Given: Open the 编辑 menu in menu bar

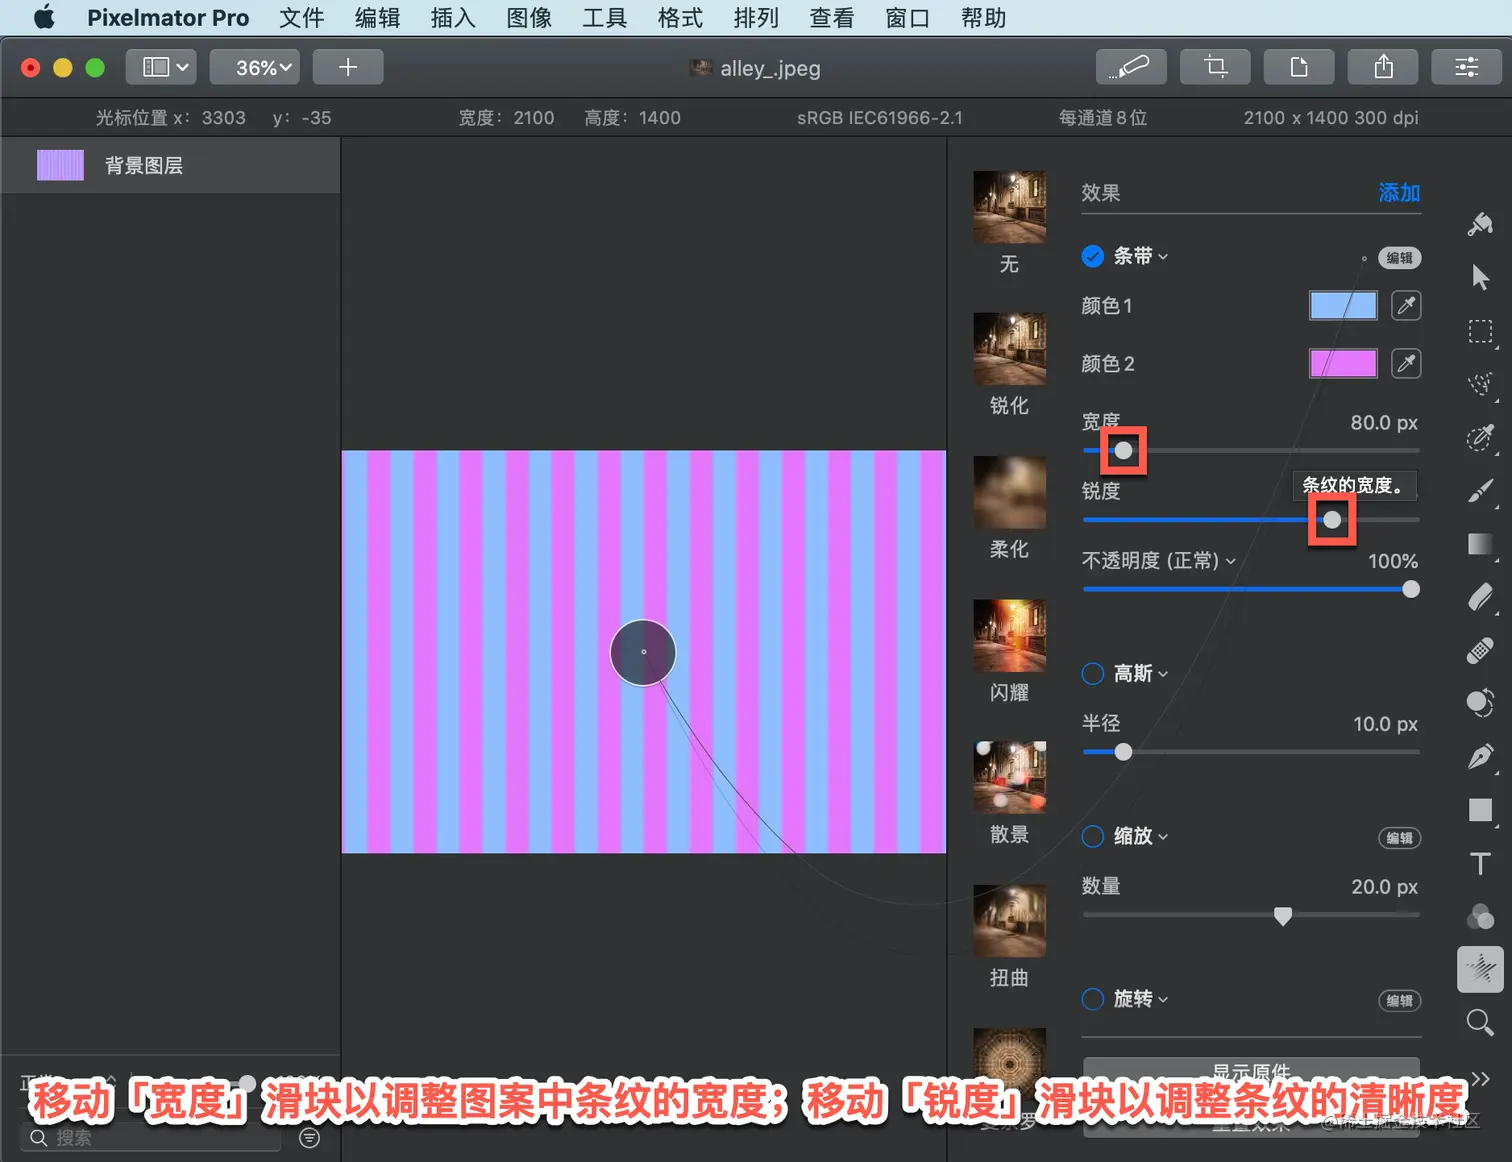Looking at the screenshot, I should point(377,17).
